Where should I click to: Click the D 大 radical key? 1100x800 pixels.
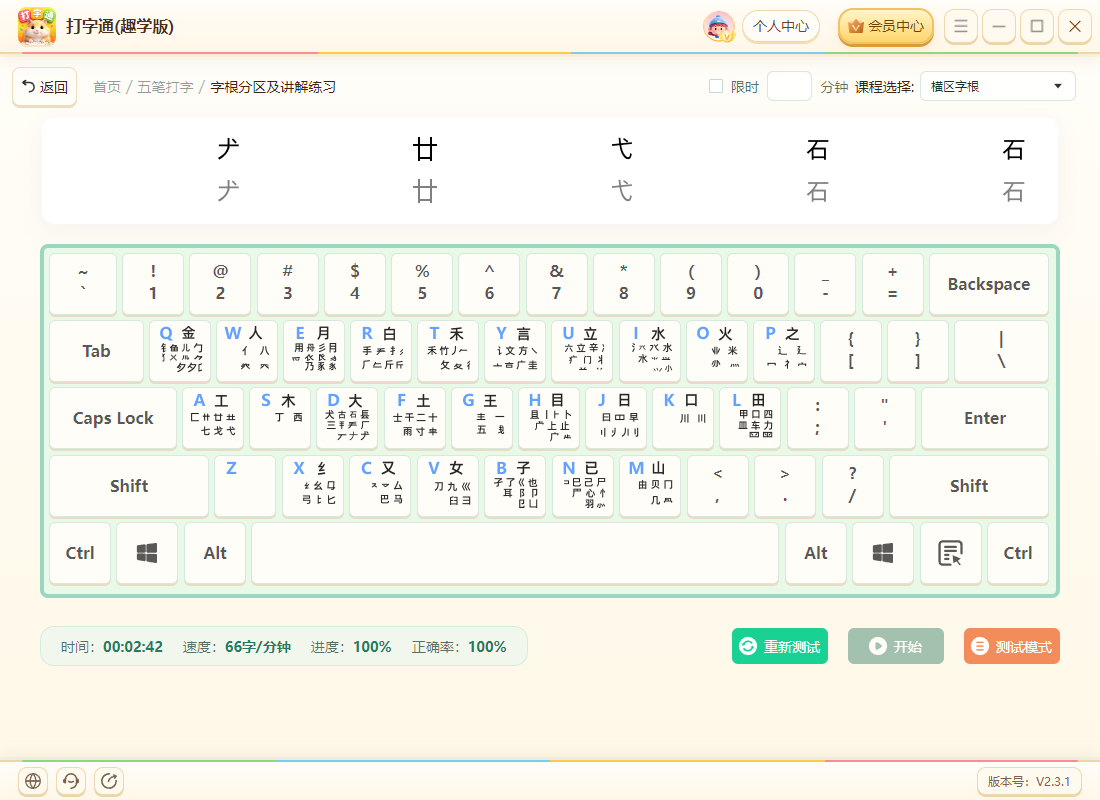[347, 418]
